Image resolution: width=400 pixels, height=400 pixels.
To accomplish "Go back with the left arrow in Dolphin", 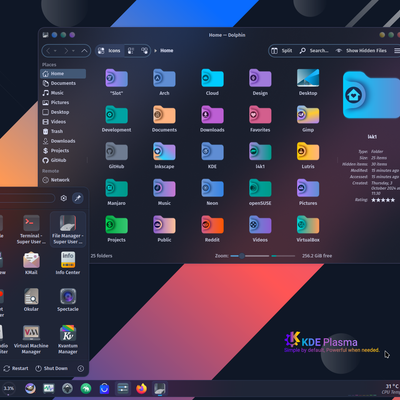I will point(48,51).
